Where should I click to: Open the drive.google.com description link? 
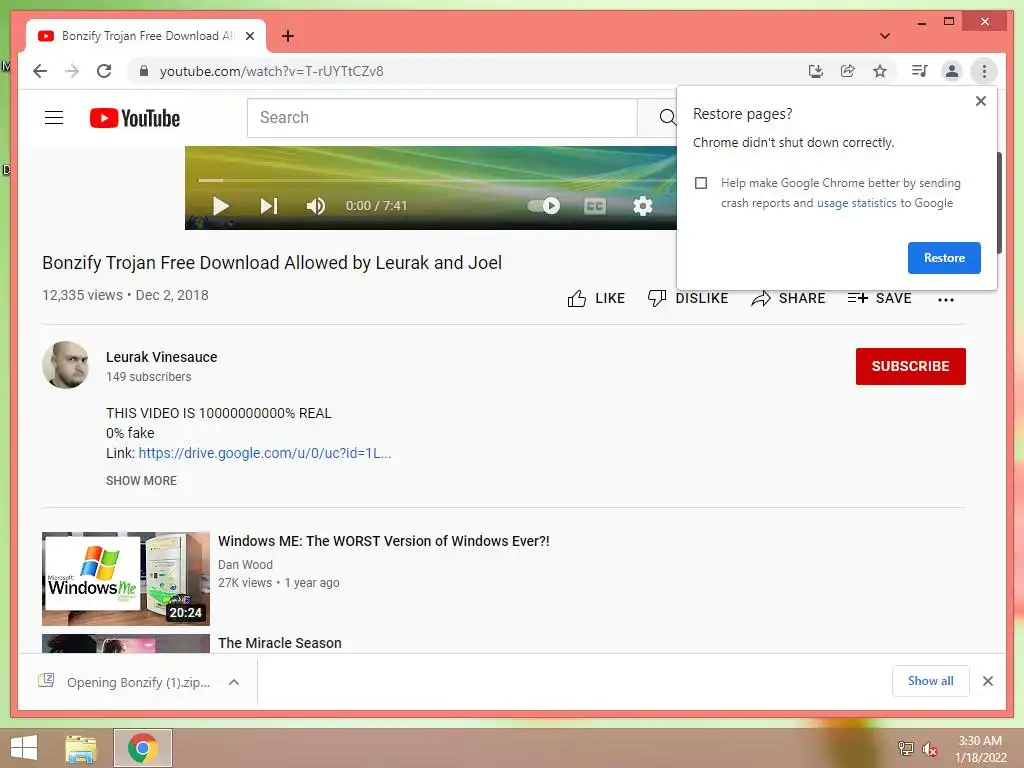tap(264, 453)
